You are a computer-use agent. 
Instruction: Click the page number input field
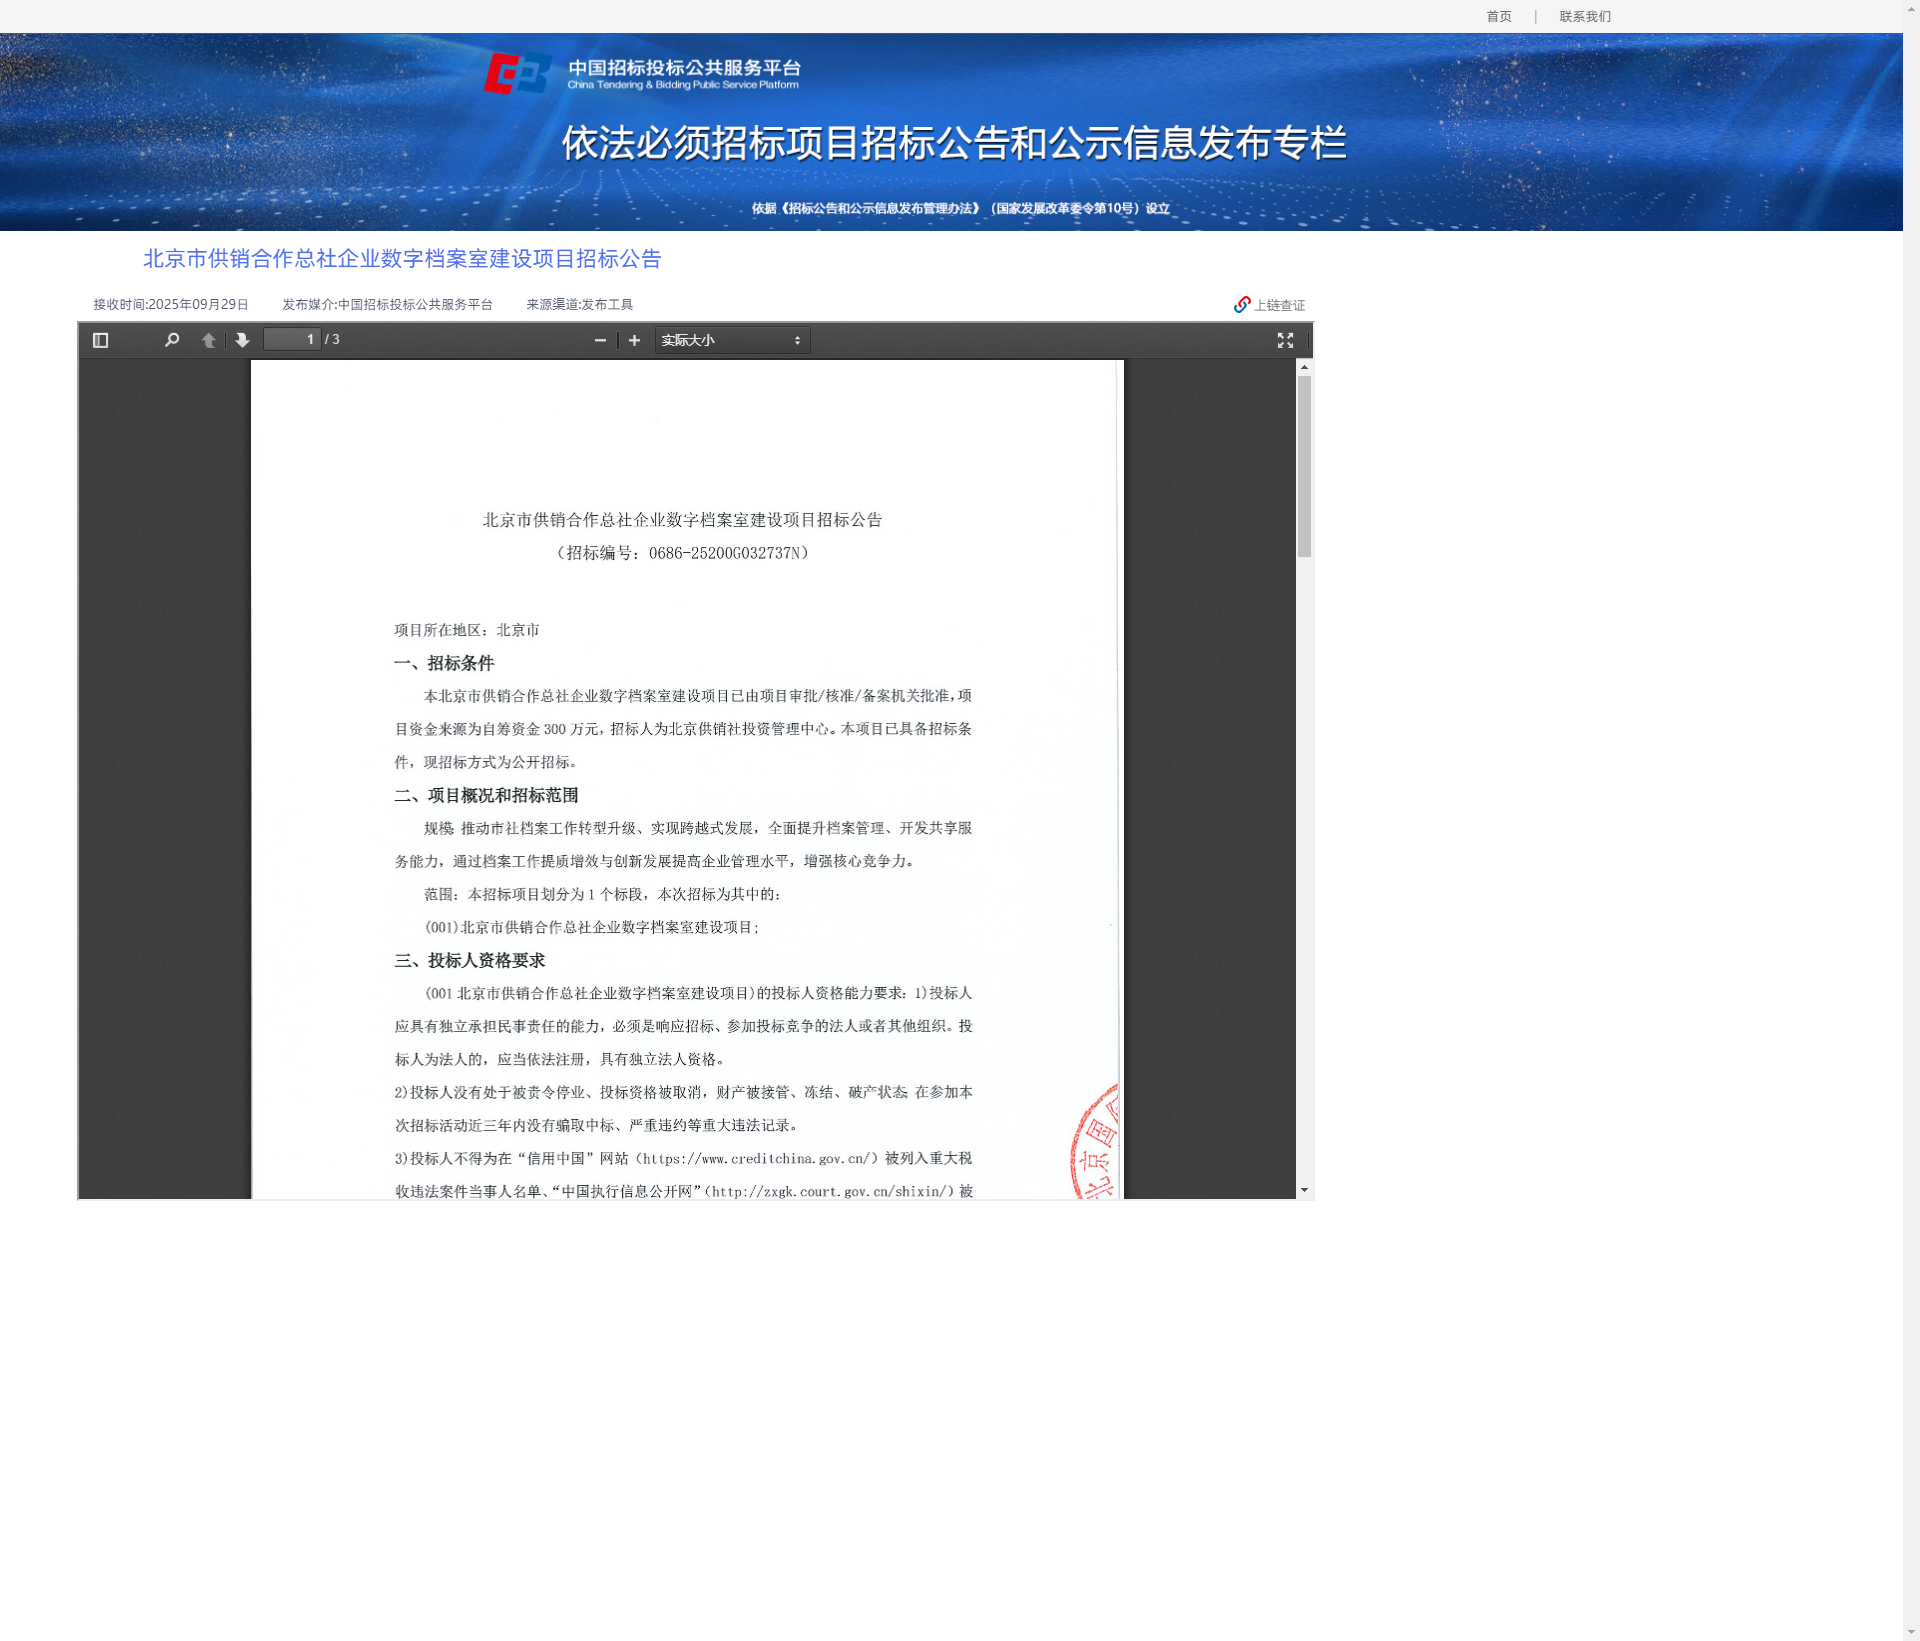pos(291,340)
